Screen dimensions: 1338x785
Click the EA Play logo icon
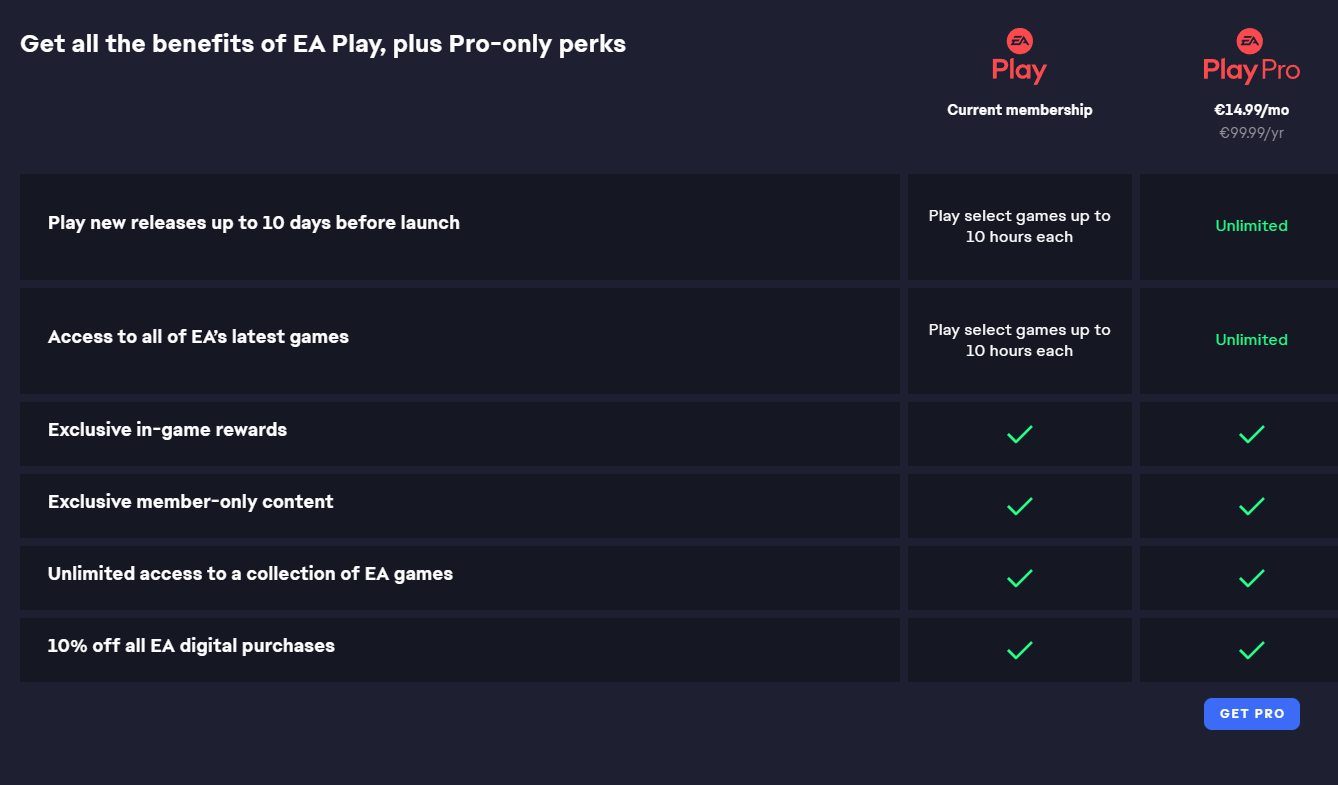1019,56
